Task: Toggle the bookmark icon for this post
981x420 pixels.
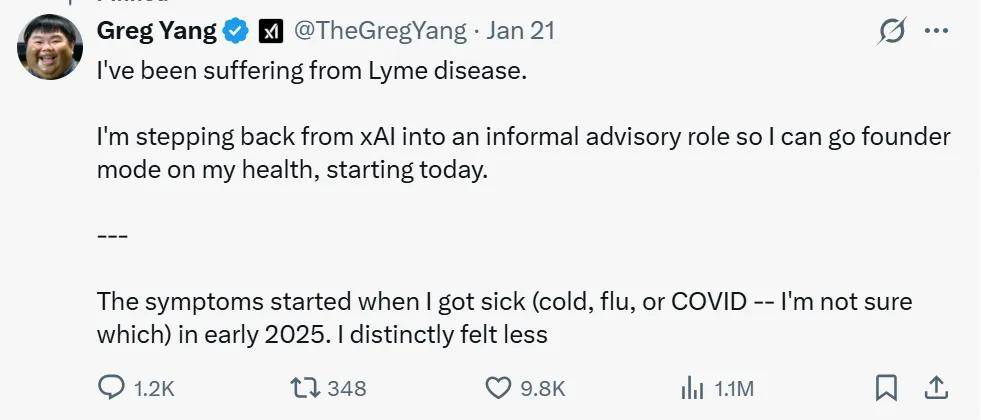Action: pyautogui.click(x=886, y=388)
